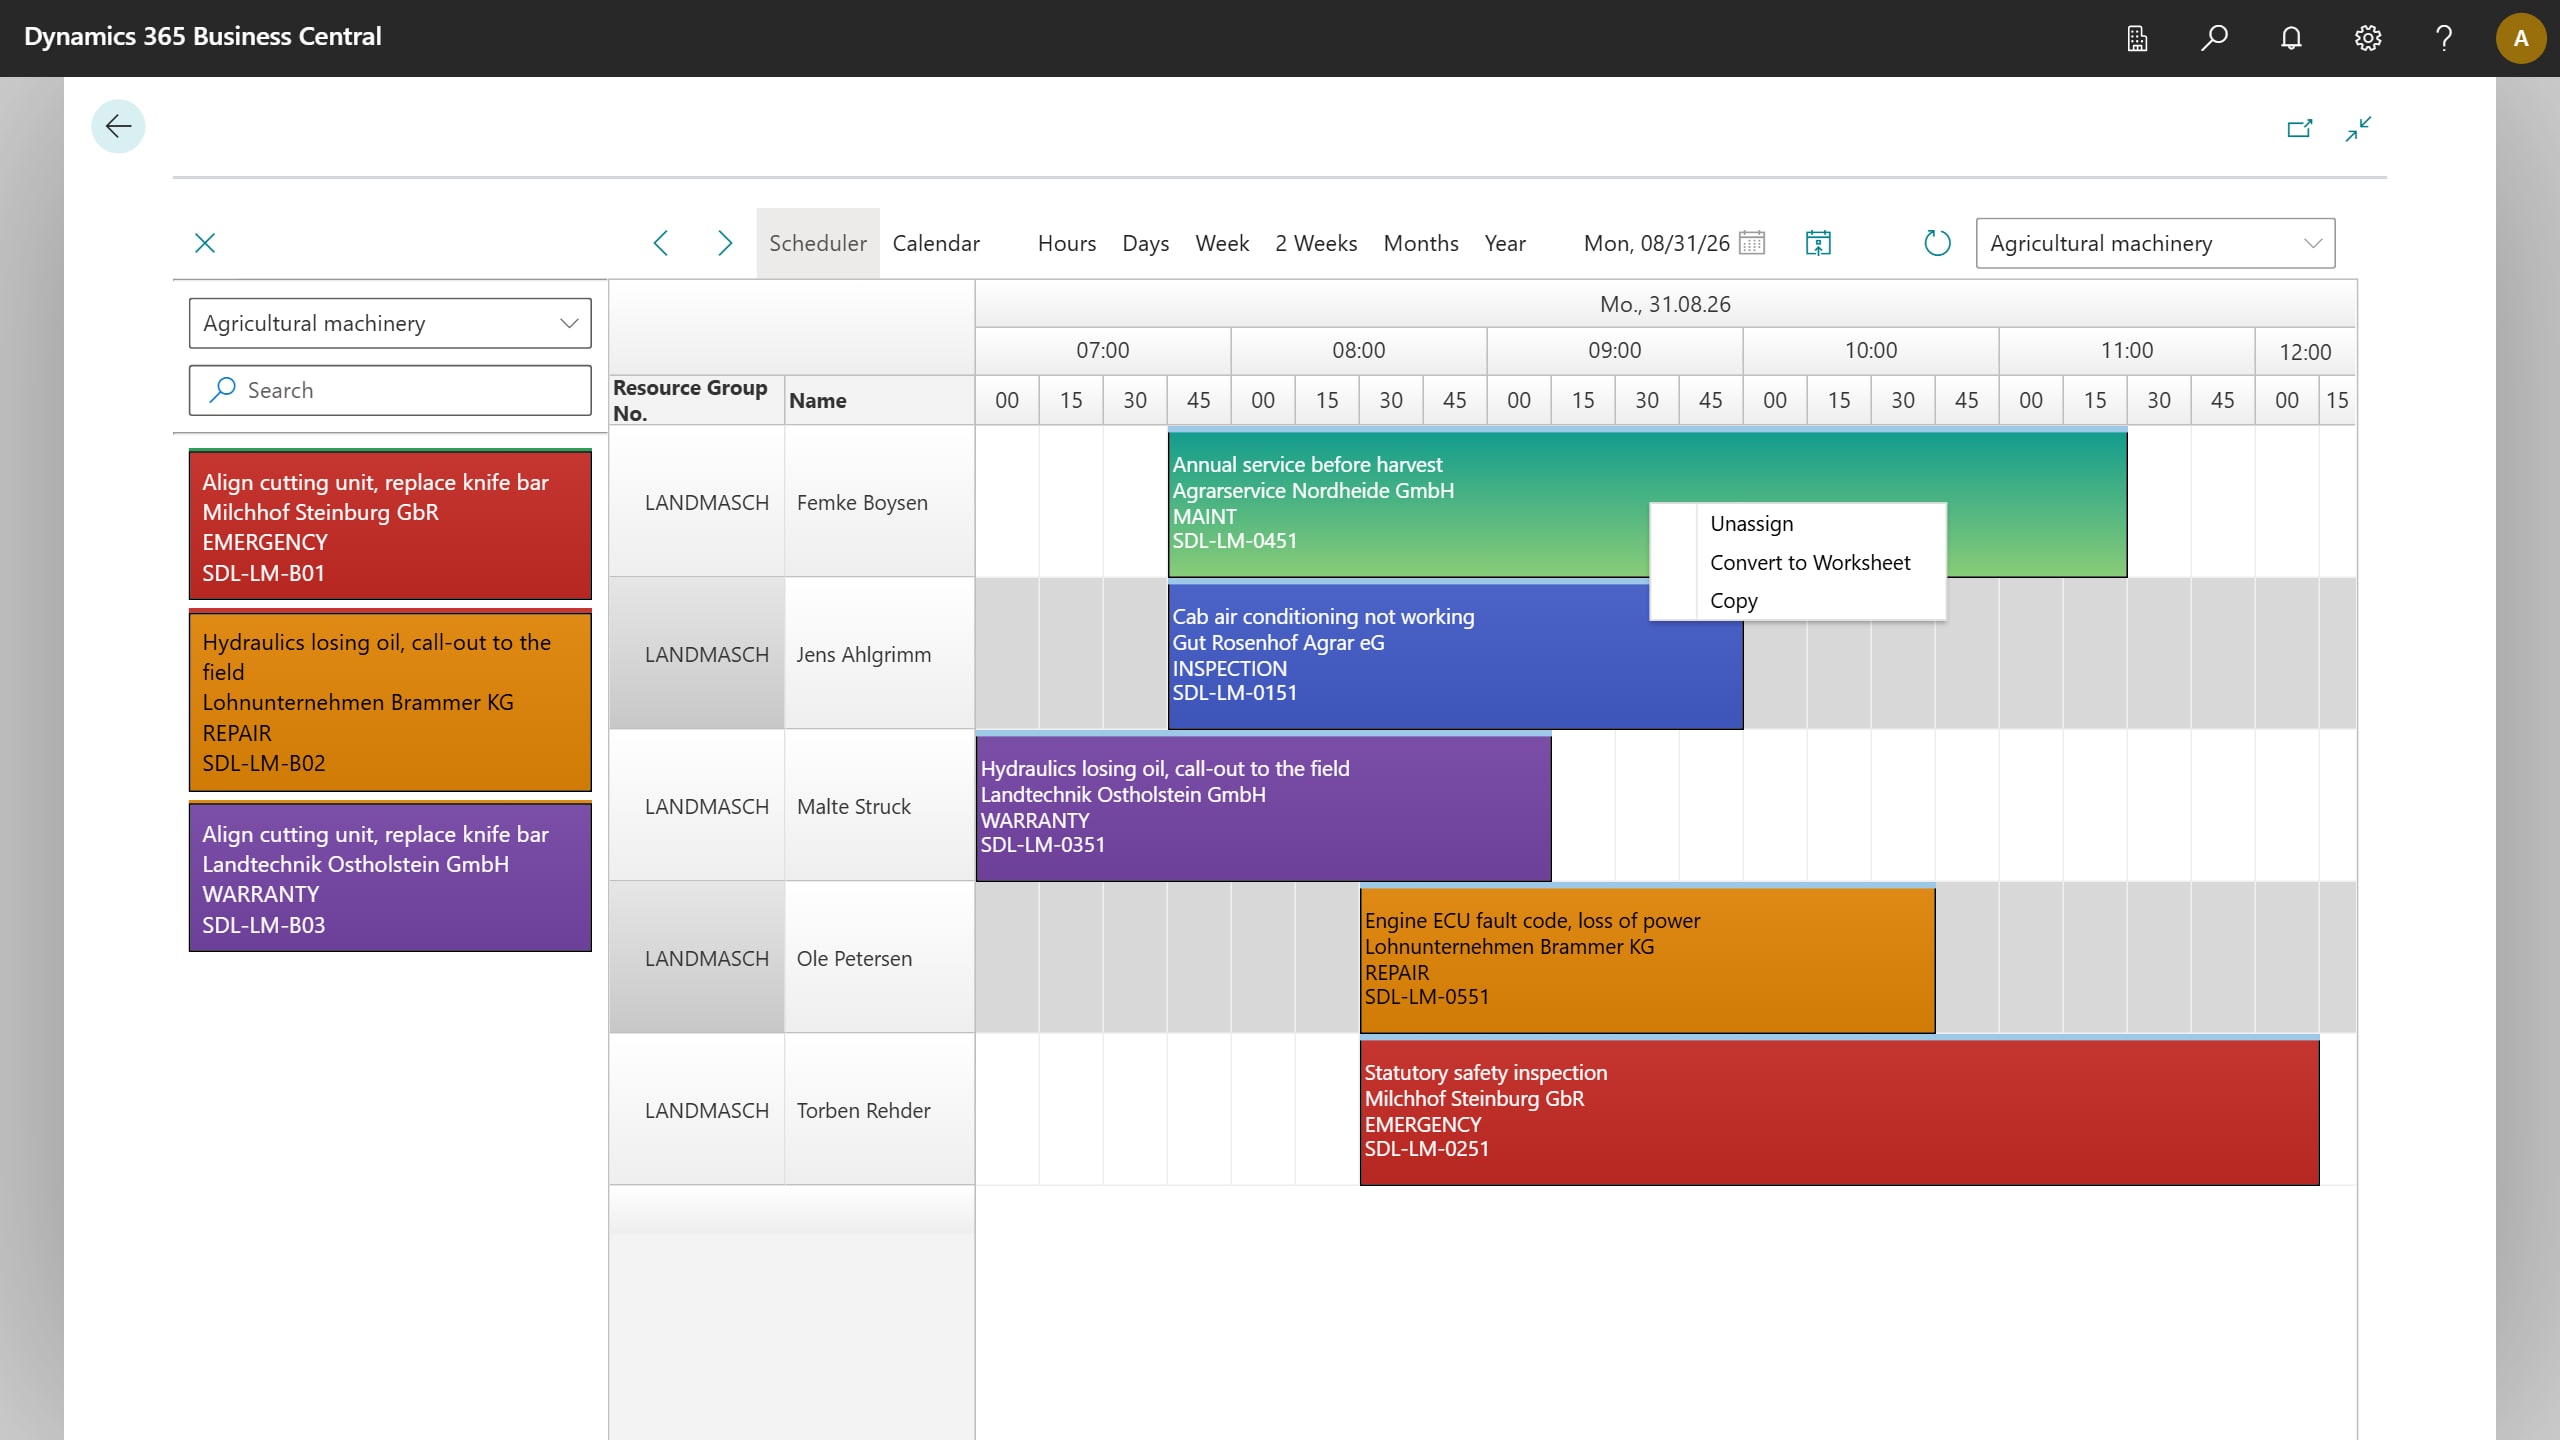Click the date field Mon, 08/31/26

click(x=1656, y=243)
